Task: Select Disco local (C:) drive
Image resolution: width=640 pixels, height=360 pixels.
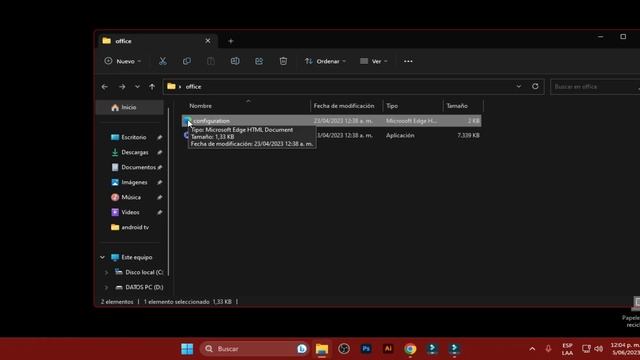Action: [144, 272]
